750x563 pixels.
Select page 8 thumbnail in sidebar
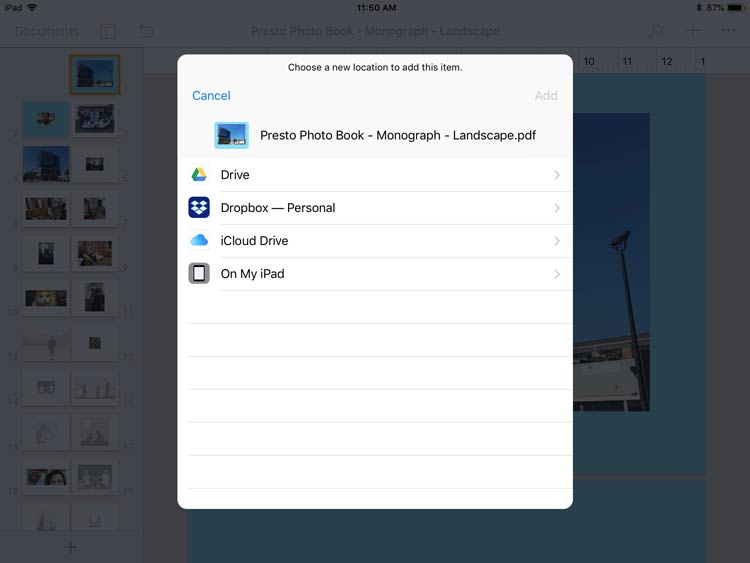(x=46, y=254)
